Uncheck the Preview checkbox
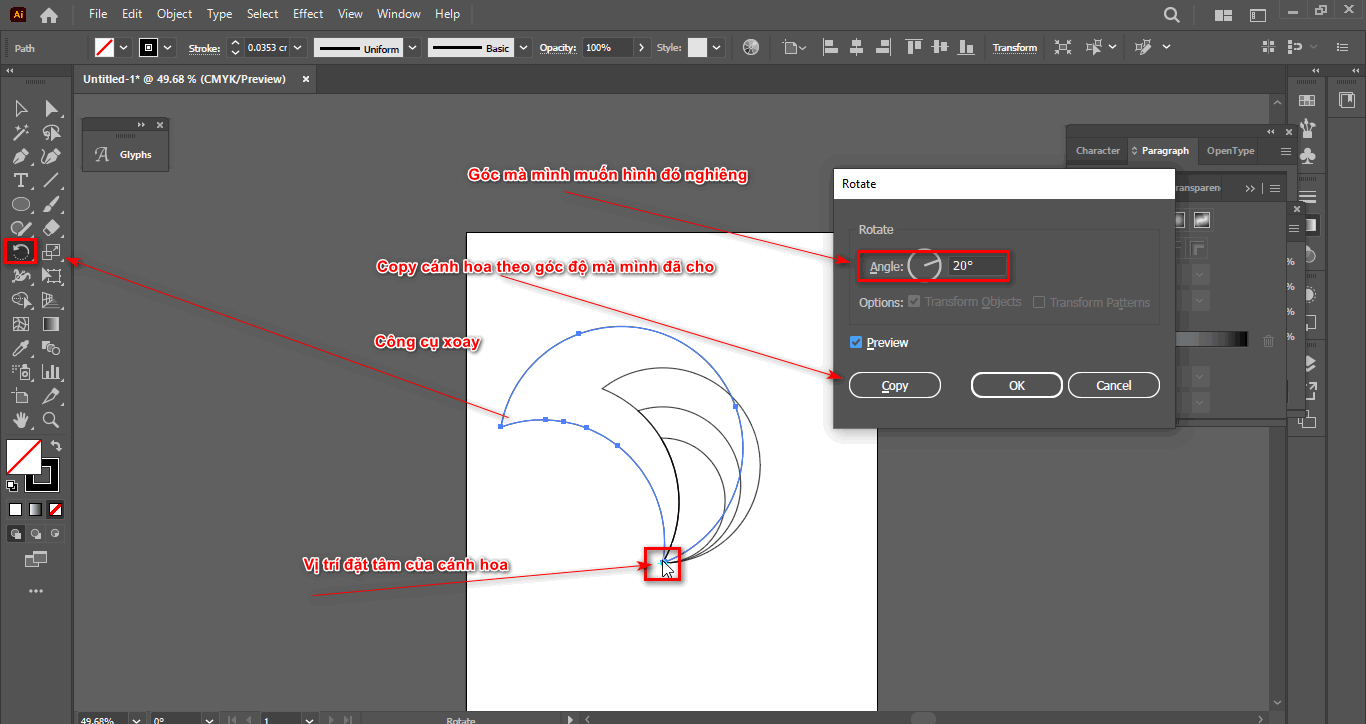The height and width of the screenshot is (724, 1366). click(856, 343)
